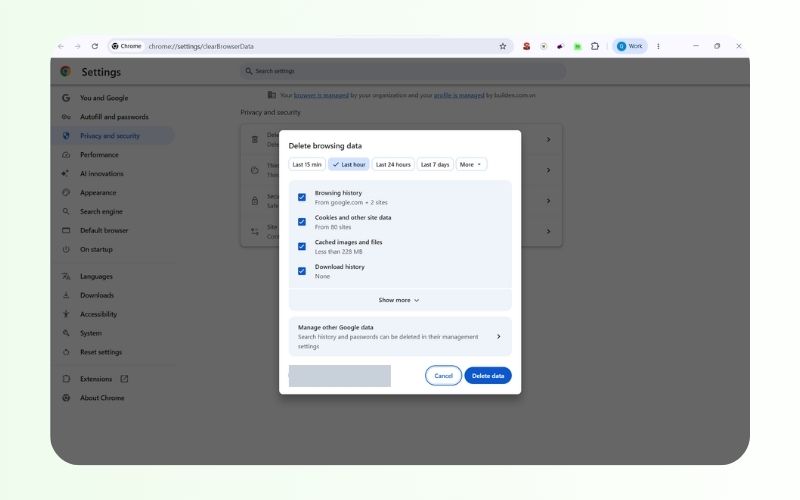This screenshot has height=500, width=800.
Task: Click the browser is managed link
Action: (321, 95)
